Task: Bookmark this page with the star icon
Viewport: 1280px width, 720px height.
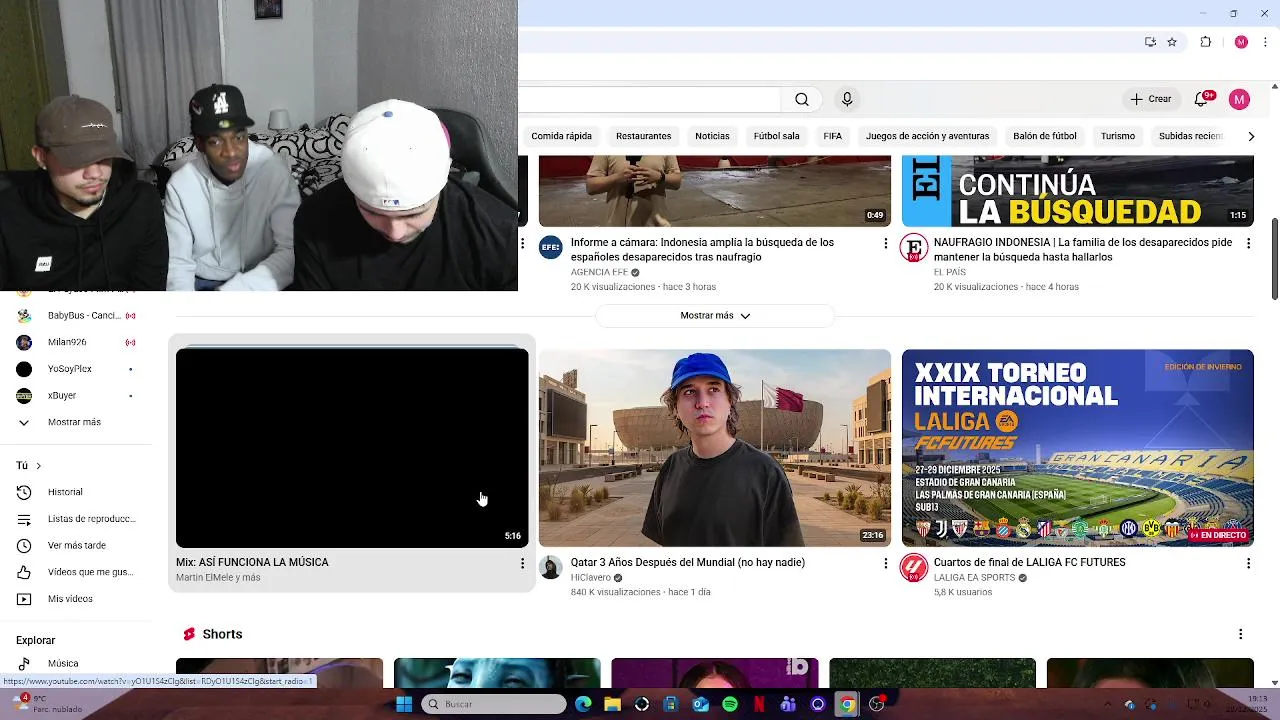Action: pos(1172,42)
